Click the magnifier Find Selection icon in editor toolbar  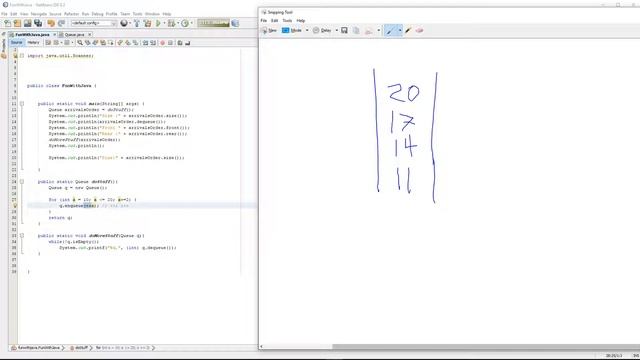click(80, 42)
